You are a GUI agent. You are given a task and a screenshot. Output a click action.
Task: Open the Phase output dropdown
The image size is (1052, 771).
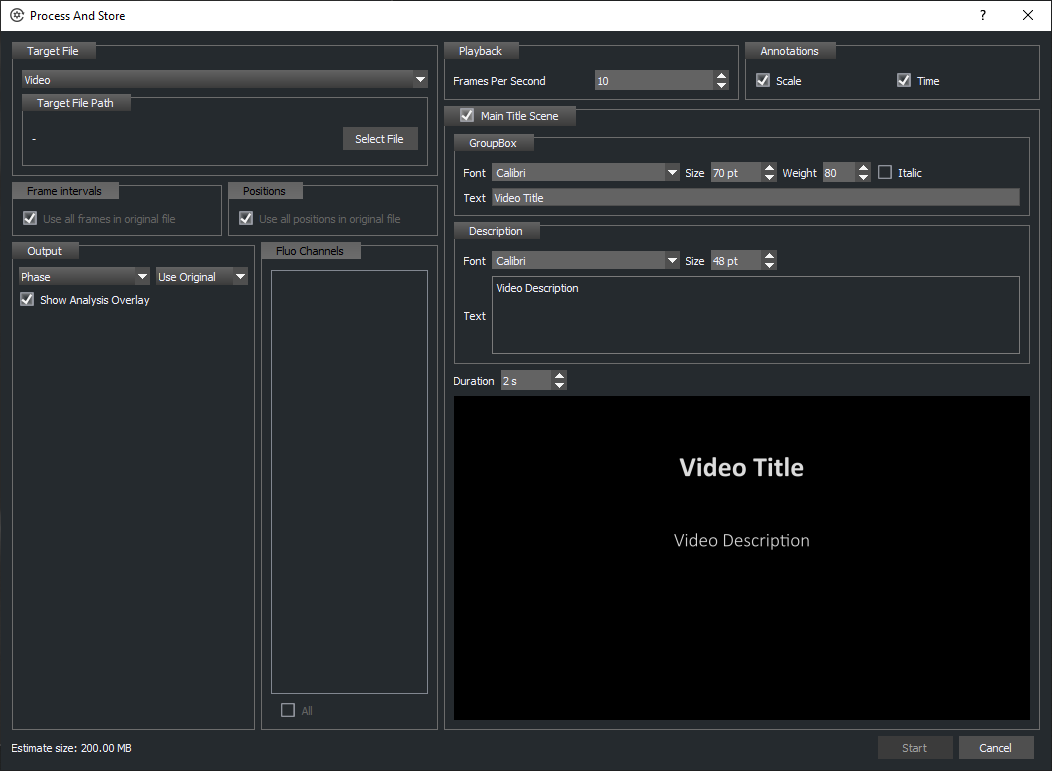[x=84, y=277]
